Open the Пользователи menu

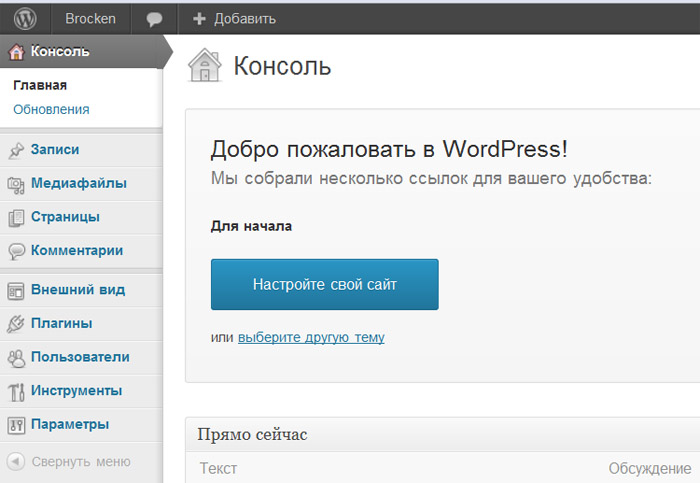[81, 358]
